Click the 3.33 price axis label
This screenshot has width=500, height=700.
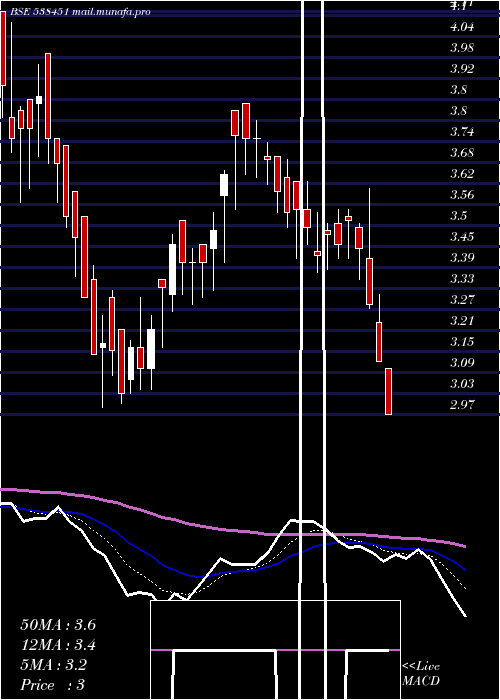click(462, 279)
